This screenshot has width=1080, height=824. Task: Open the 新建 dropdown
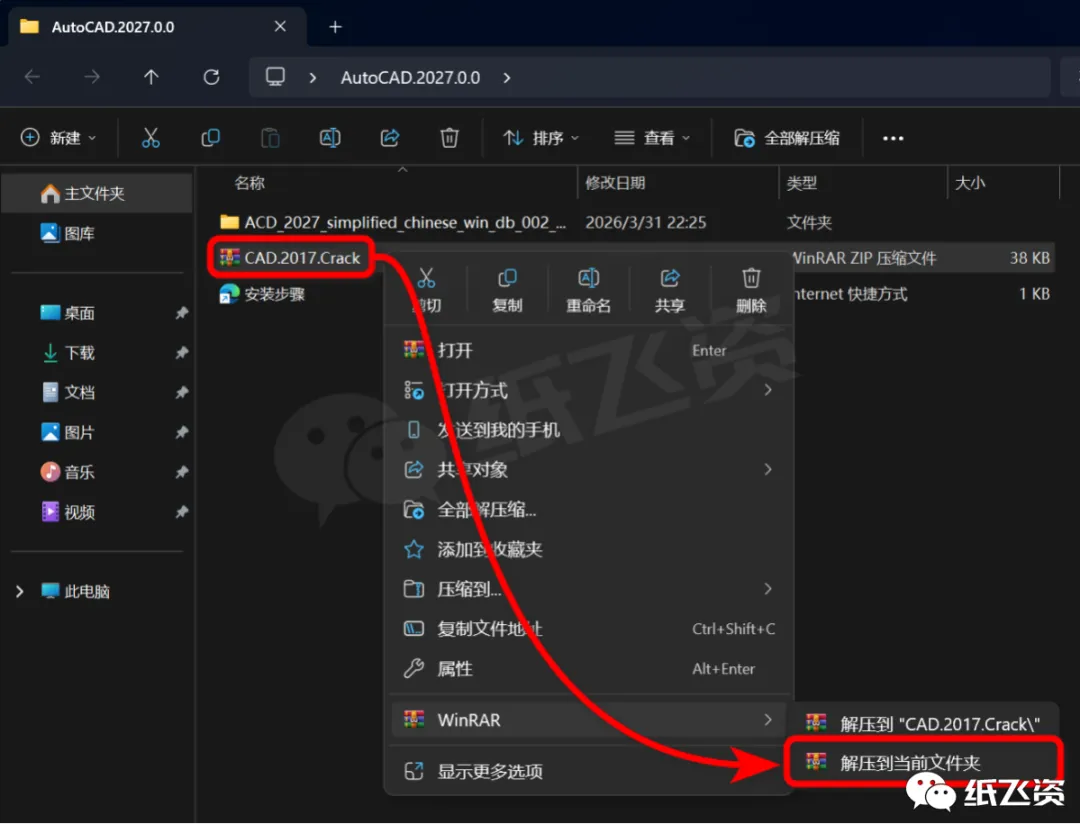point(59,138)
